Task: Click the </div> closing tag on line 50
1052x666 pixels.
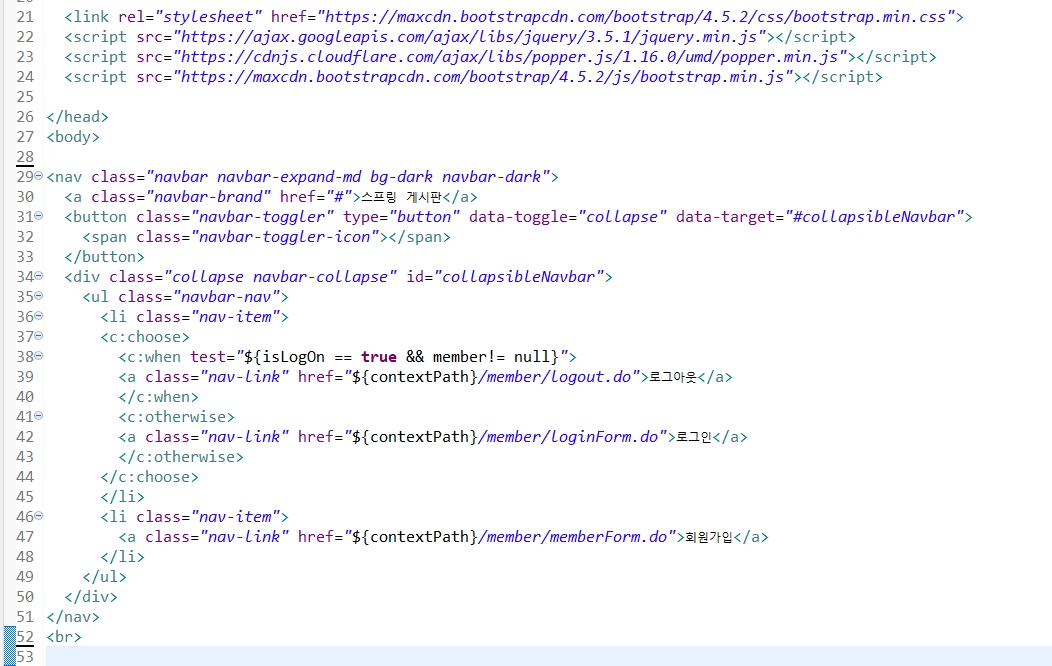Action: pyautogui.click(x=91, y=597)
